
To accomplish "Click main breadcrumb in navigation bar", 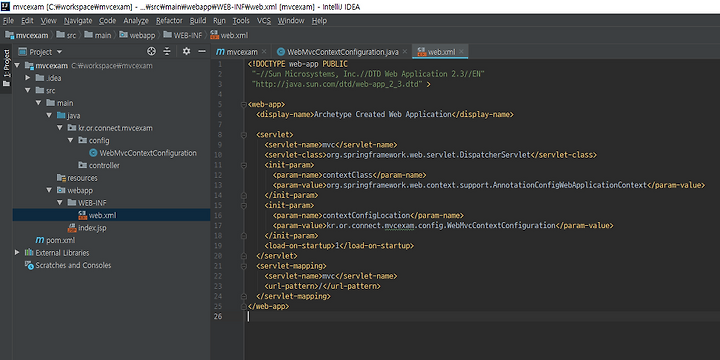I will point(98,35).
